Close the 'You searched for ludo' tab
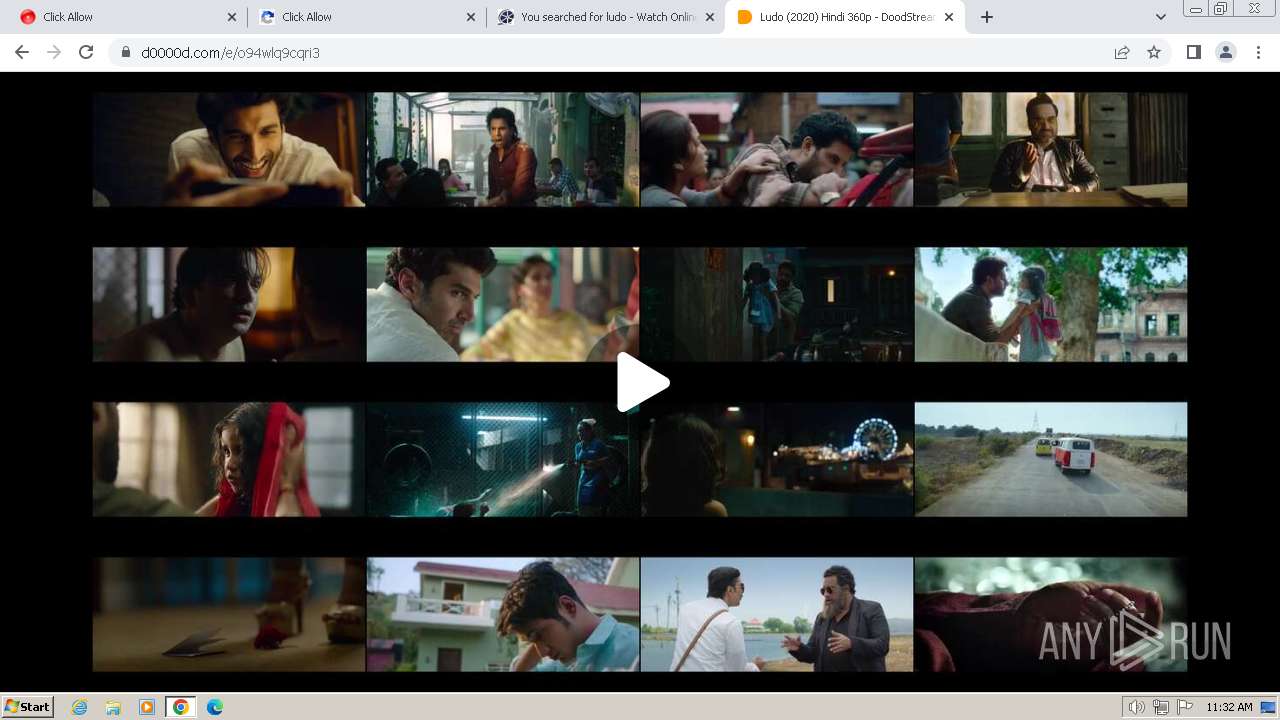Viewport: 1280px width, 720px height. (x=710, y=17)
